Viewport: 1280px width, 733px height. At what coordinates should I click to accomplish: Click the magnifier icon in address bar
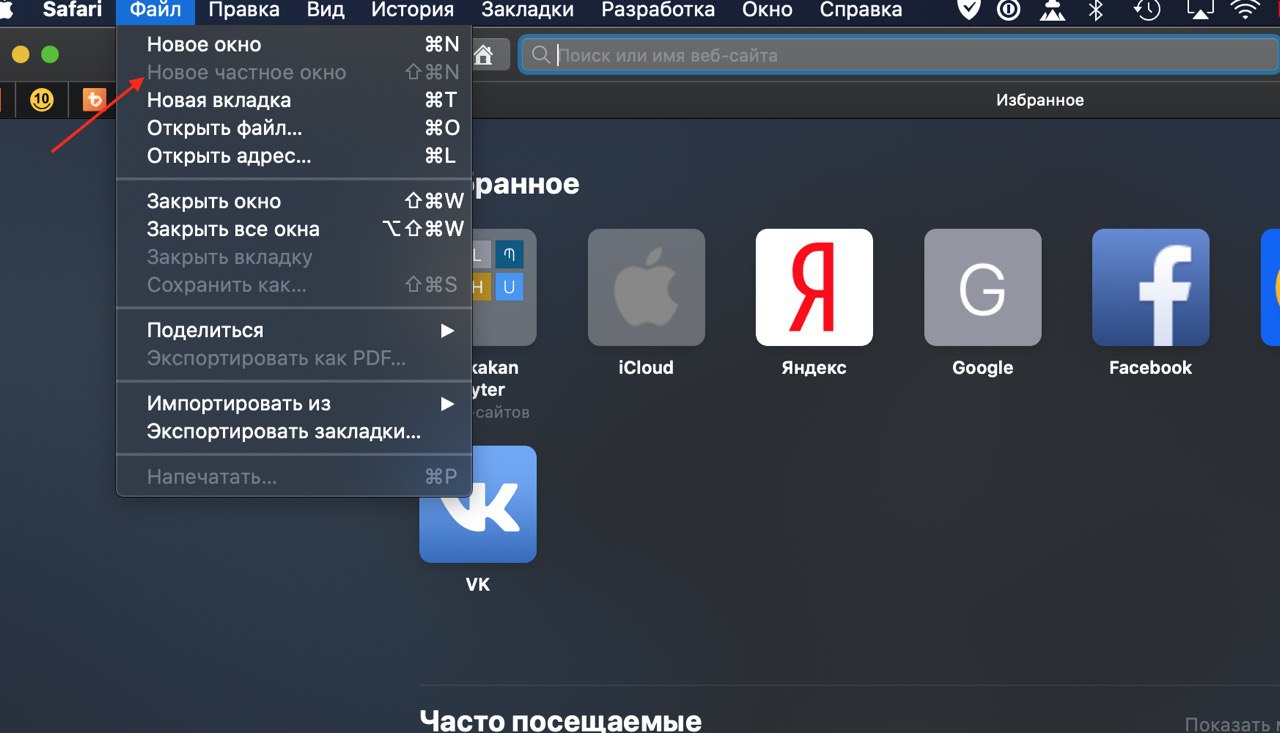[x=540, y=55]
